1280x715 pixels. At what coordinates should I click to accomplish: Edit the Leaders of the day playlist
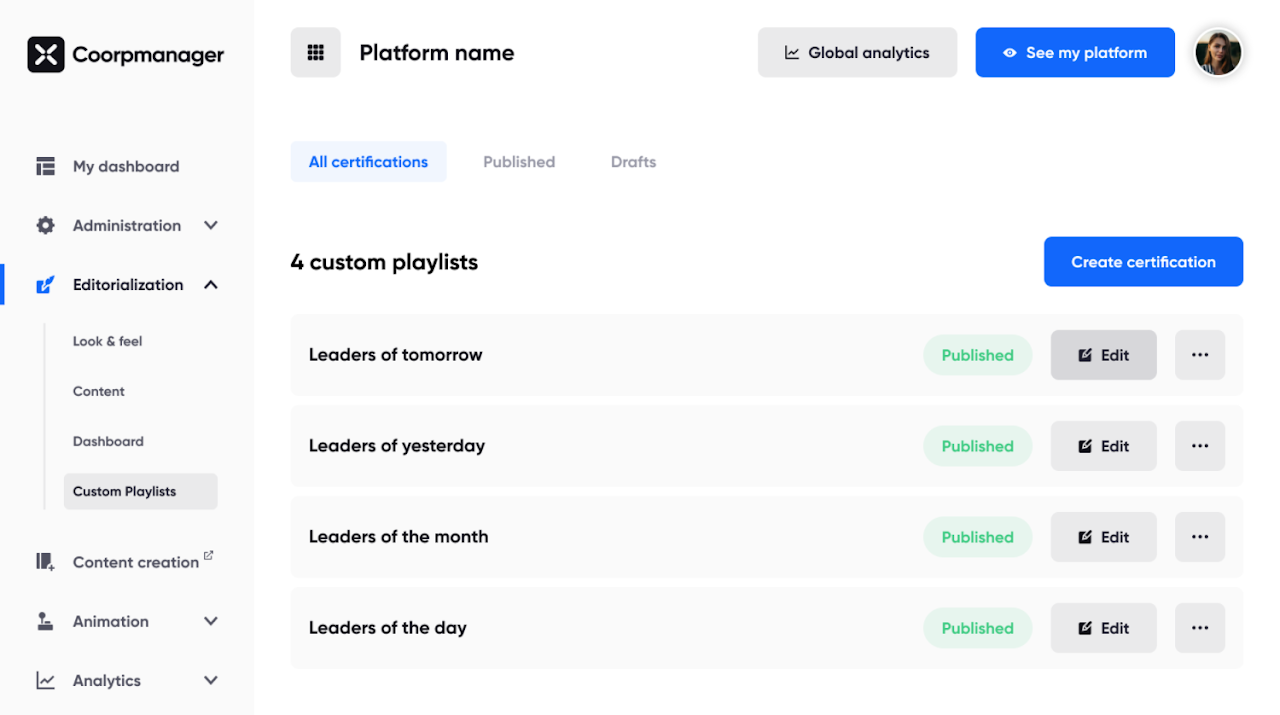tap(1104, 628)
